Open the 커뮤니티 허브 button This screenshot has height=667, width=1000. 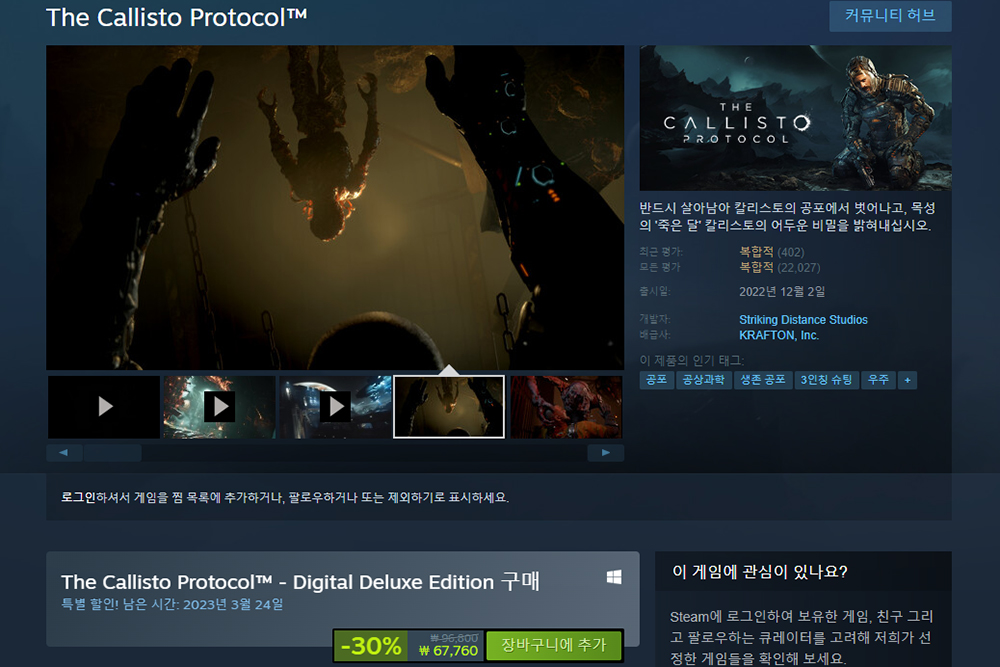(x=890, y=15)
